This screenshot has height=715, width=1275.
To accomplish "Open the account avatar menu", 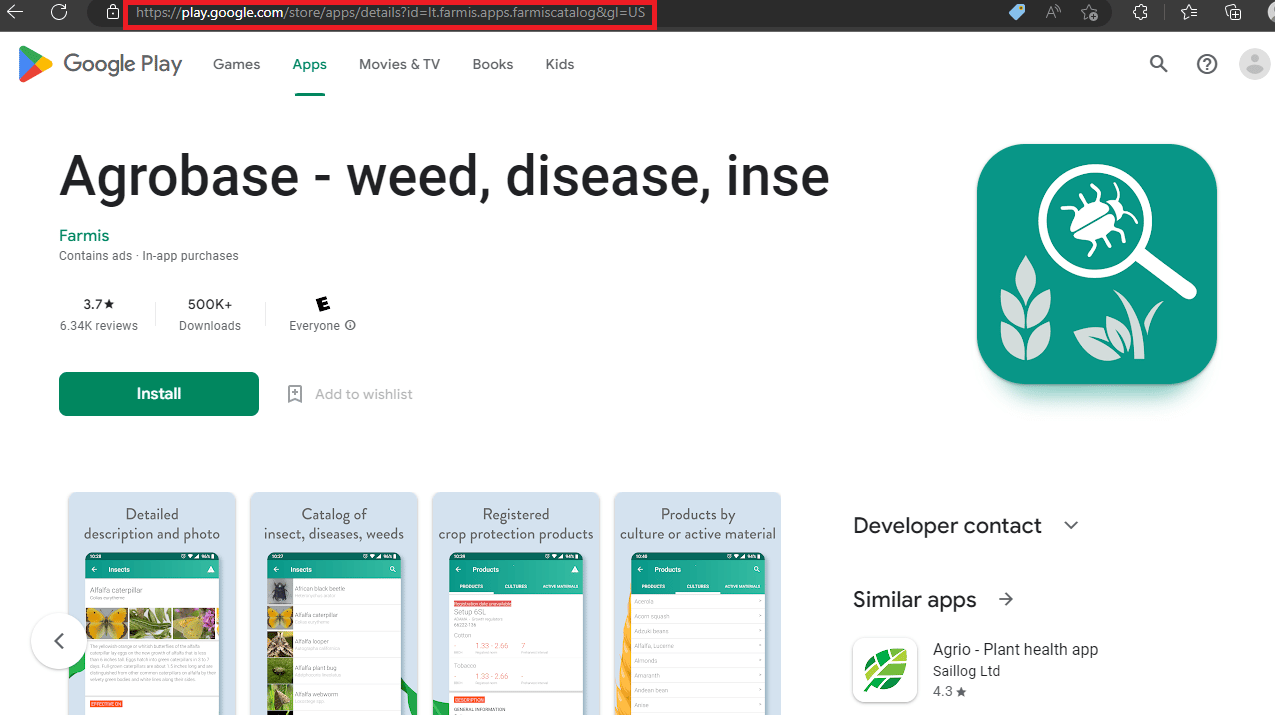I will pyautogui.click(x=1254, y=64).
